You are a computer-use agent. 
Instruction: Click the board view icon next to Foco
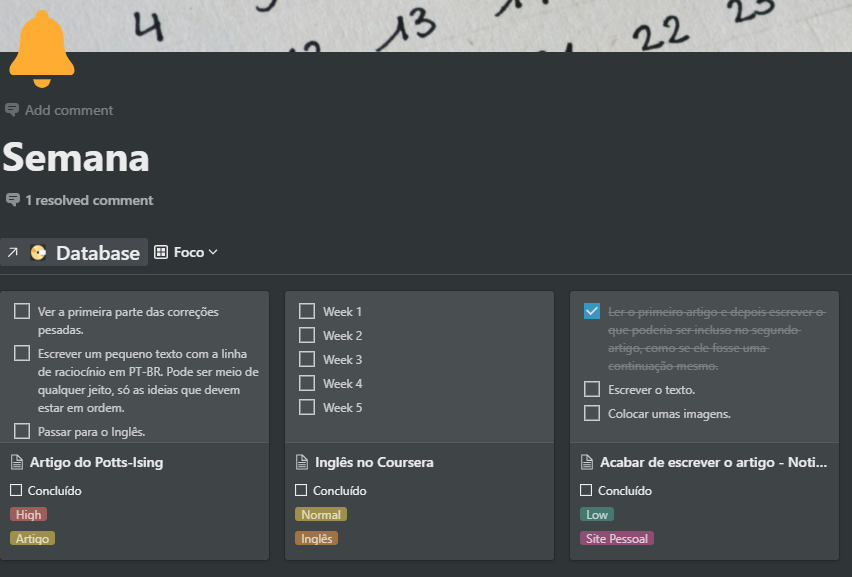161,252
